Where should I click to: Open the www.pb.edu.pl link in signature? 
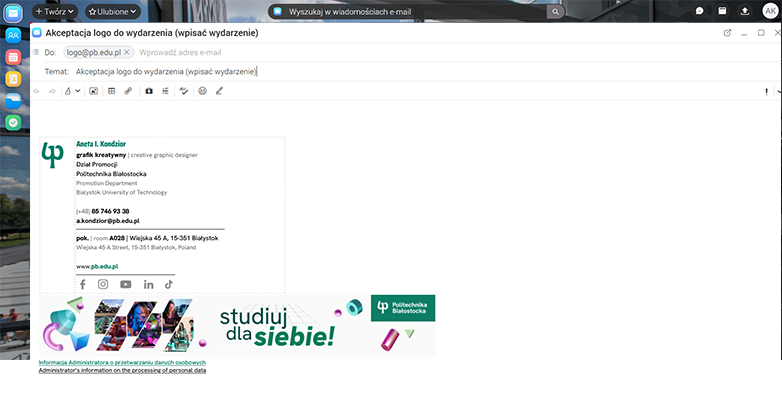coord(97,266)
